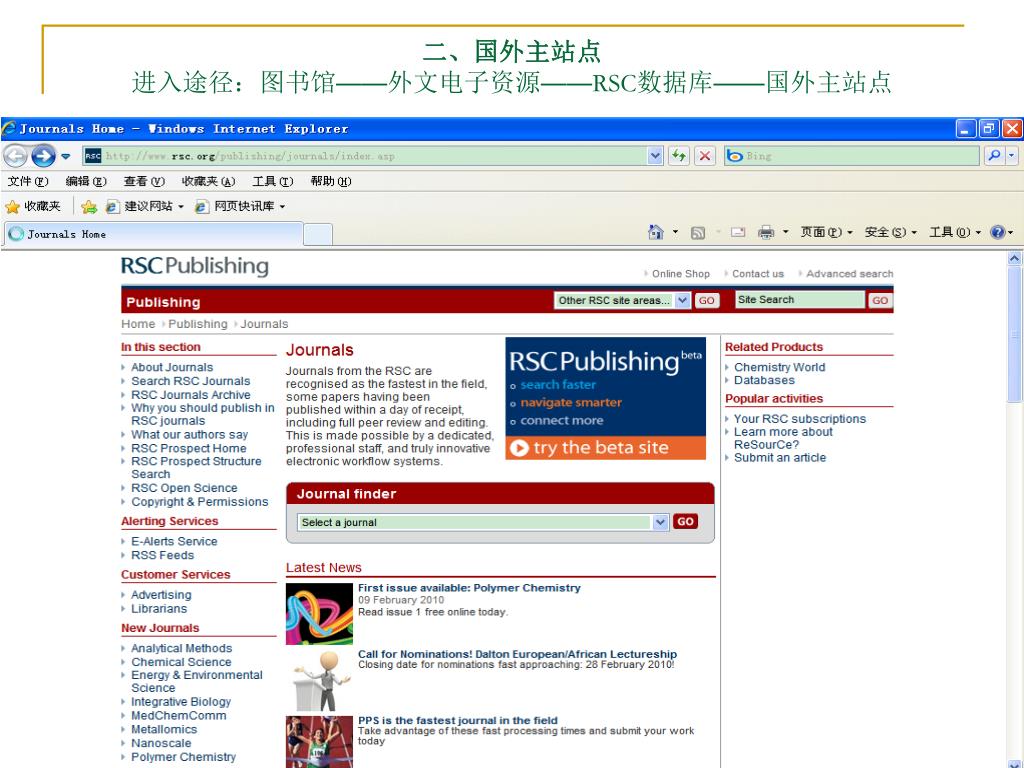
Task: Open a new blank tab
Action: 318,234
